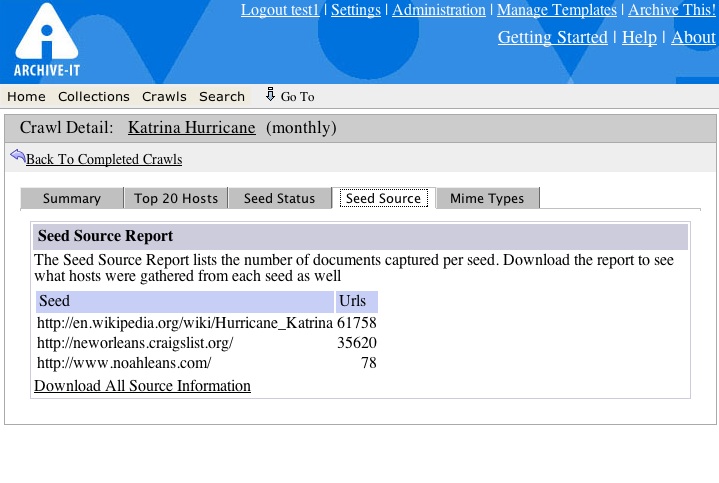Viewport: 719px width, 483px height.
Task: Open Search from navigation bar
Action: 222,97
